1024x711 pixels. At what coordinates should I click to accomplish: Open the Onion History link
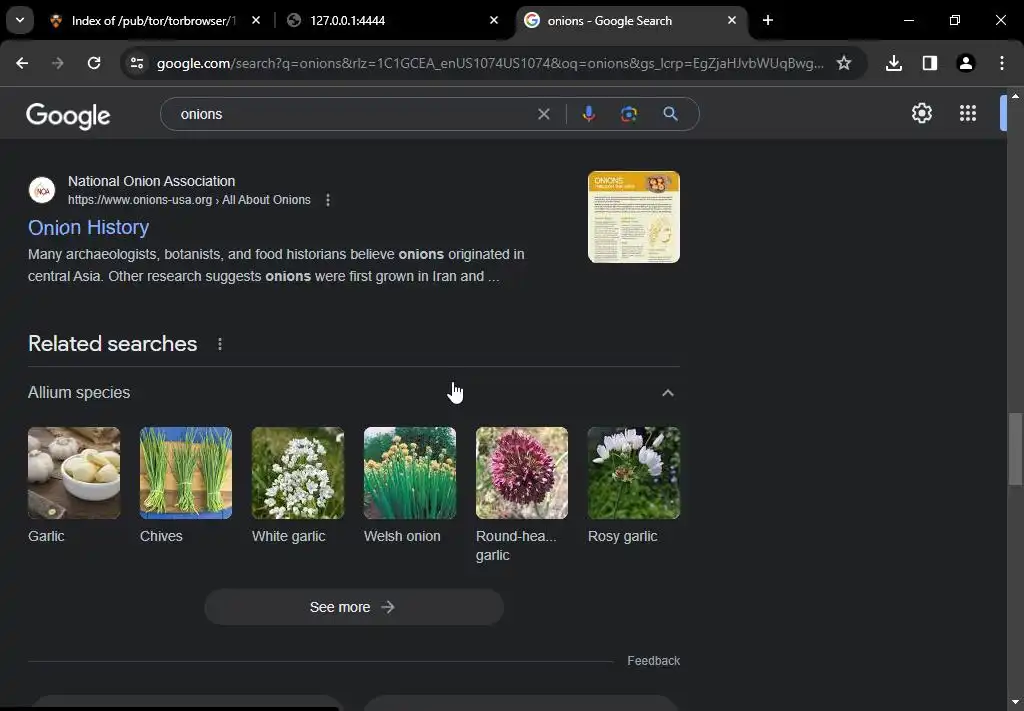89,227
